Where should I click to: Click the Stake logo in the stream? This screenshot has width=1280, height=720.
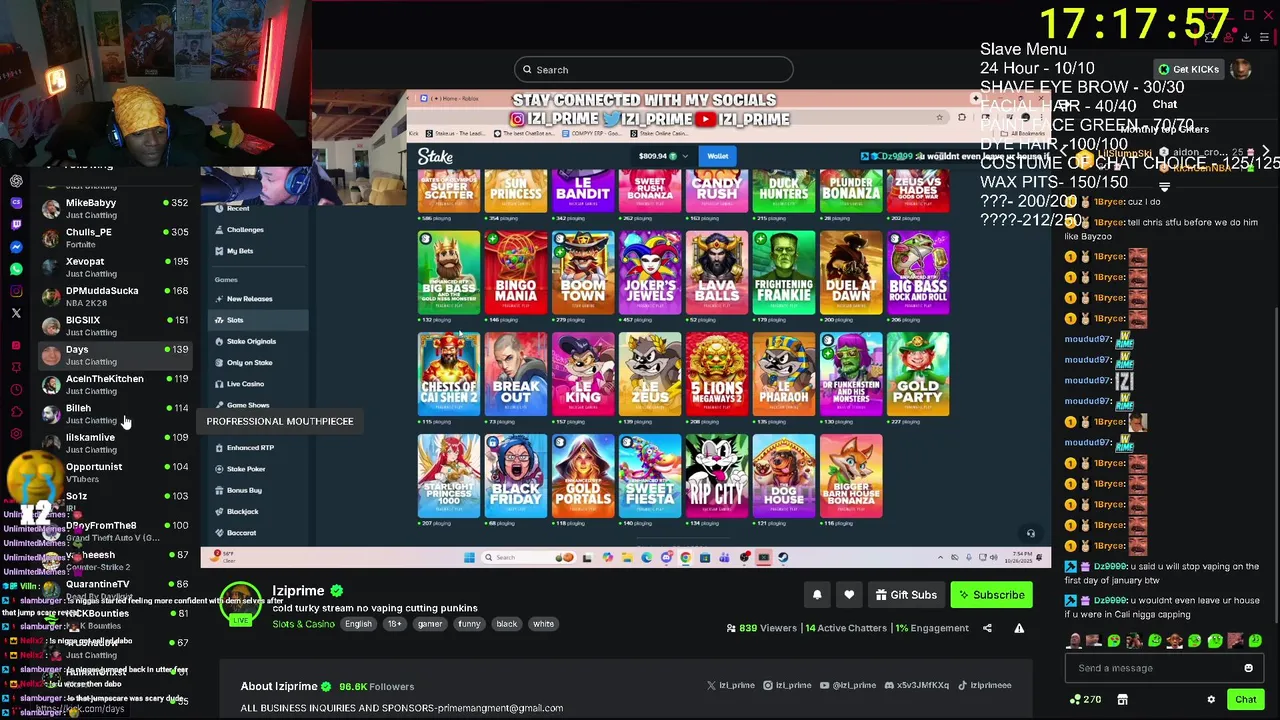click(x=435, y=156)
